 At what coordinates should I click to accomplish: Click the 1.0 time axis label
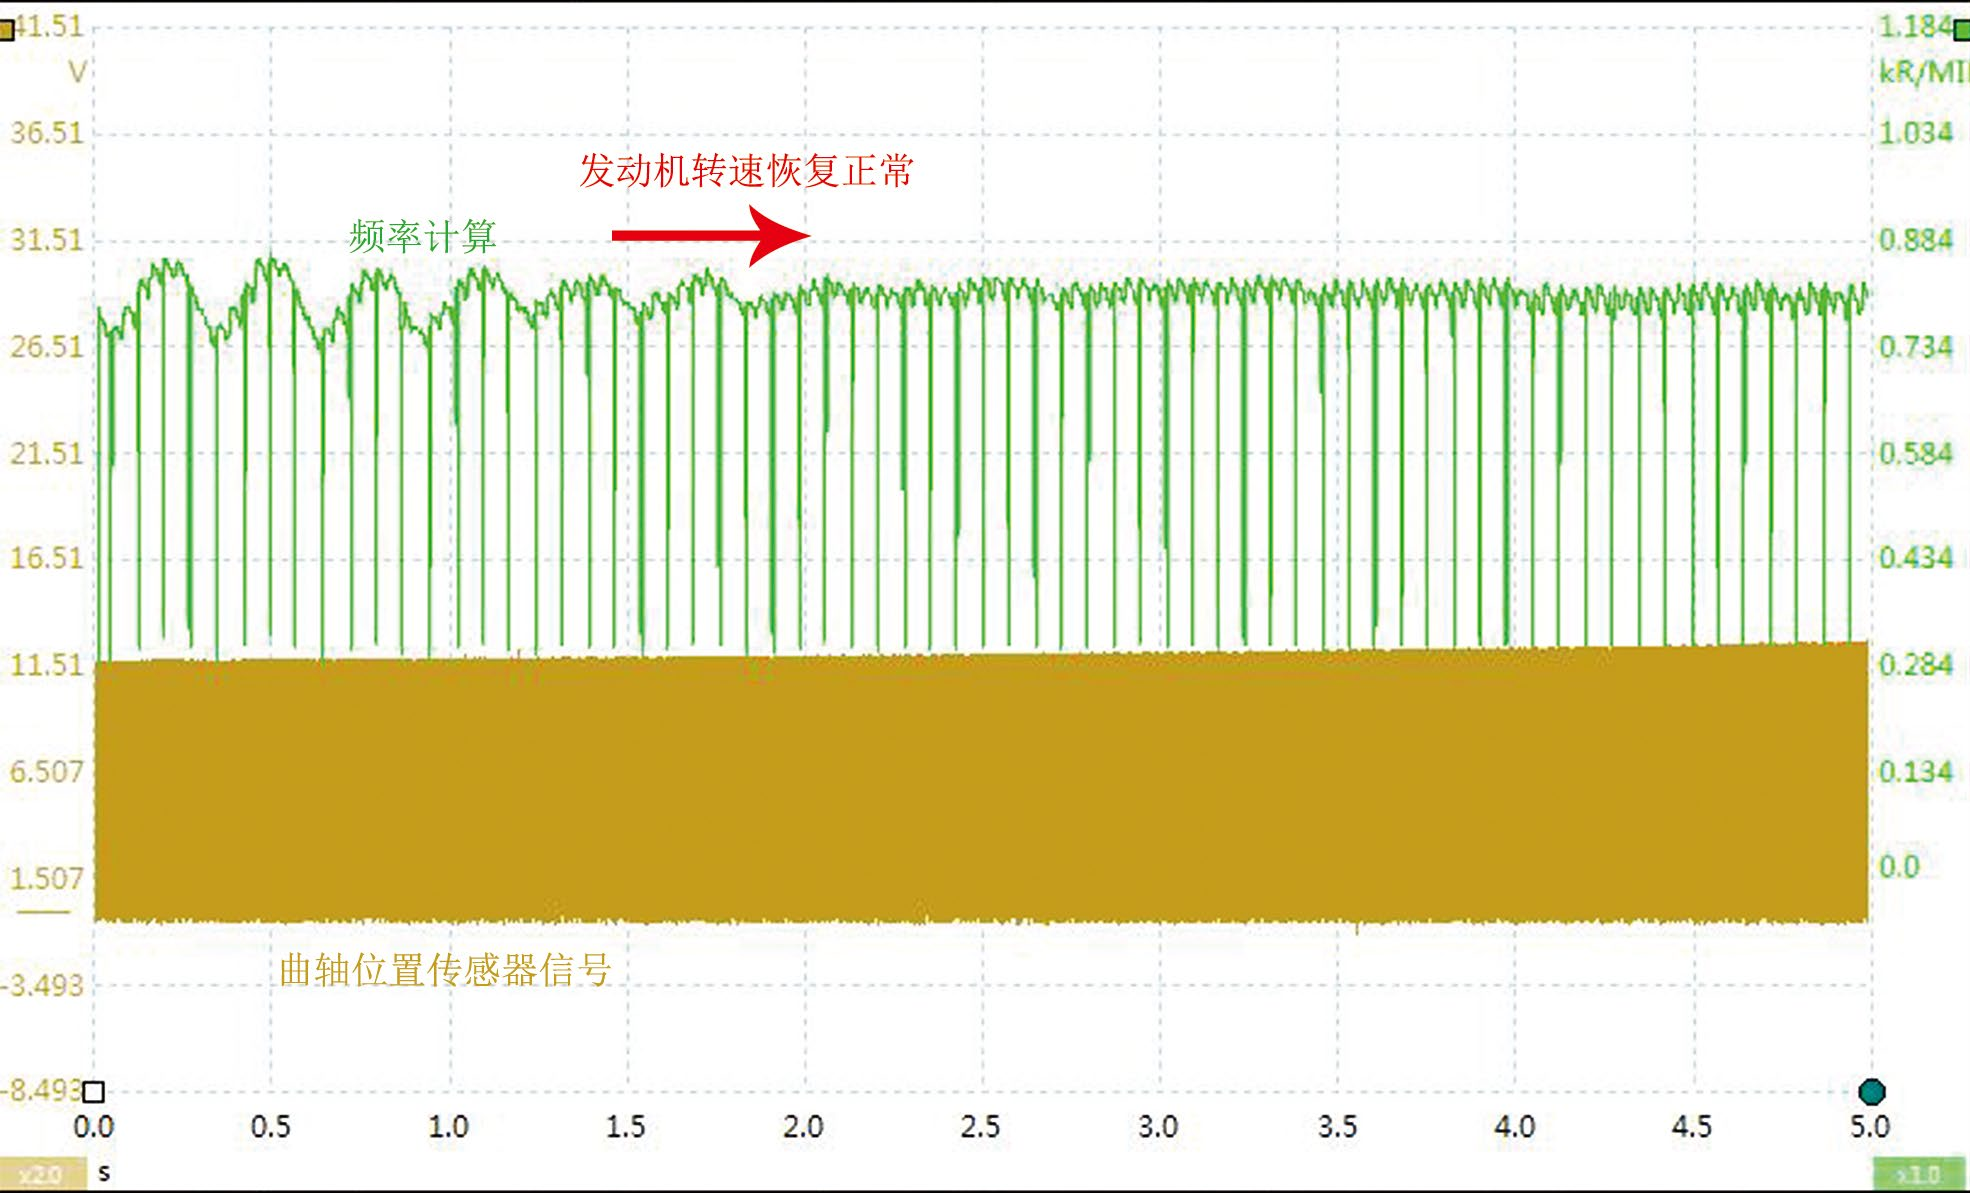pos(448,1127)
